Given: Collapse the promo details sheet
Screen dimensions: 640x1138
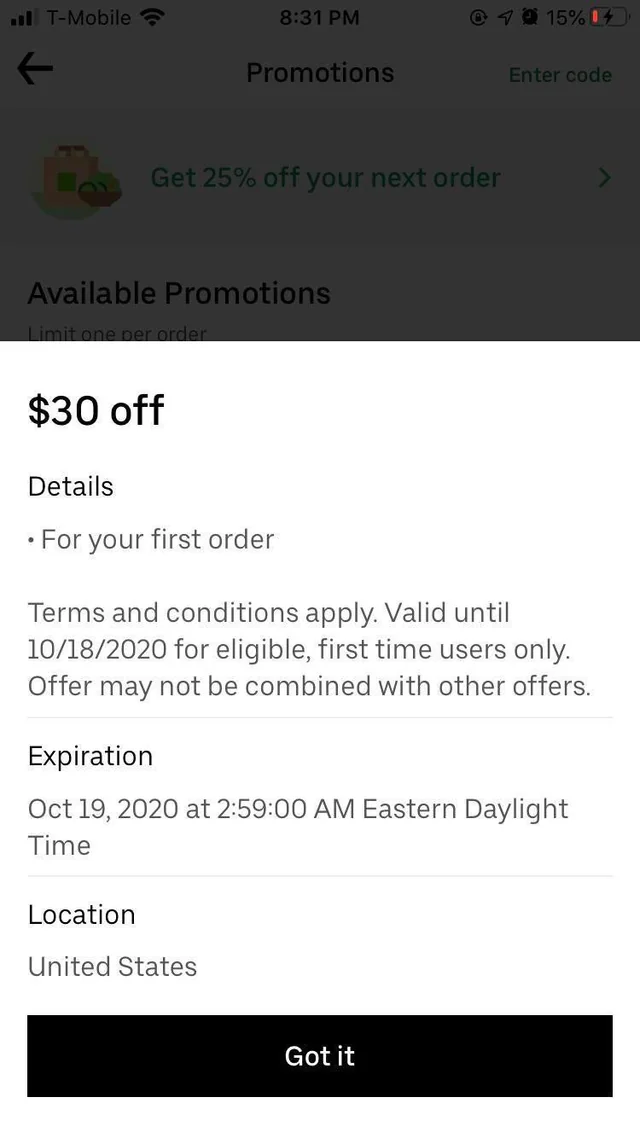Looking at the screenshot, I should [x=320, y=1056].
